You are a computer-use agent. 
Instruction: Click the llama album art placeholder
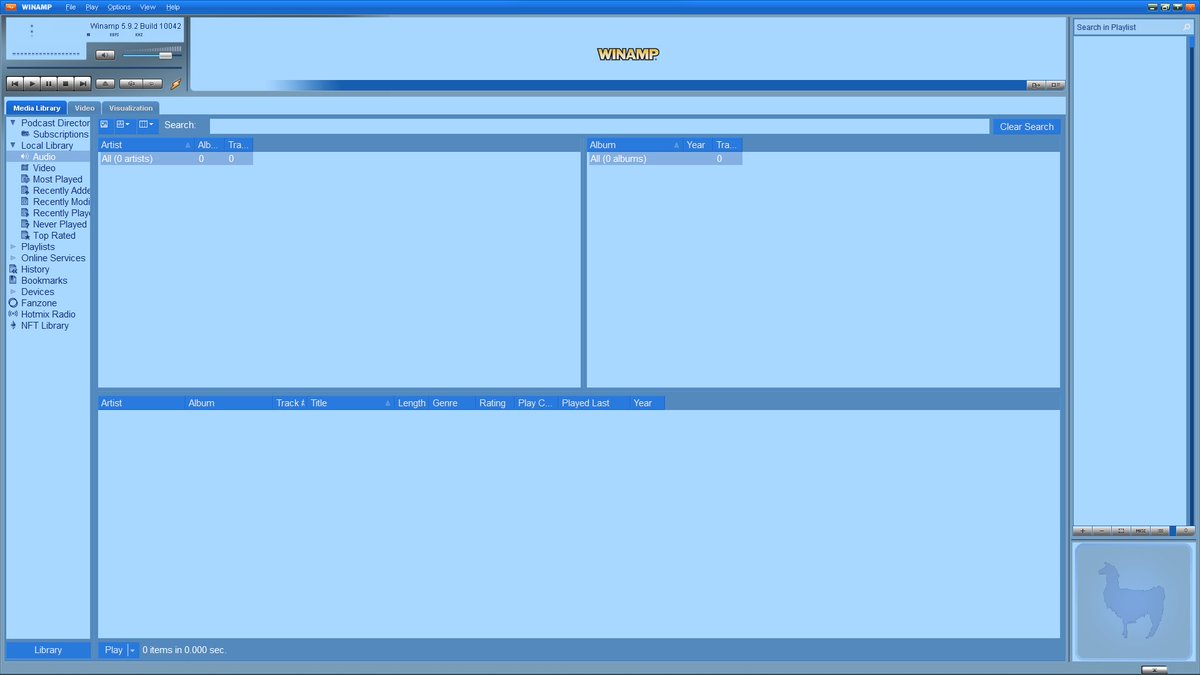click(x=1133, y=600)
